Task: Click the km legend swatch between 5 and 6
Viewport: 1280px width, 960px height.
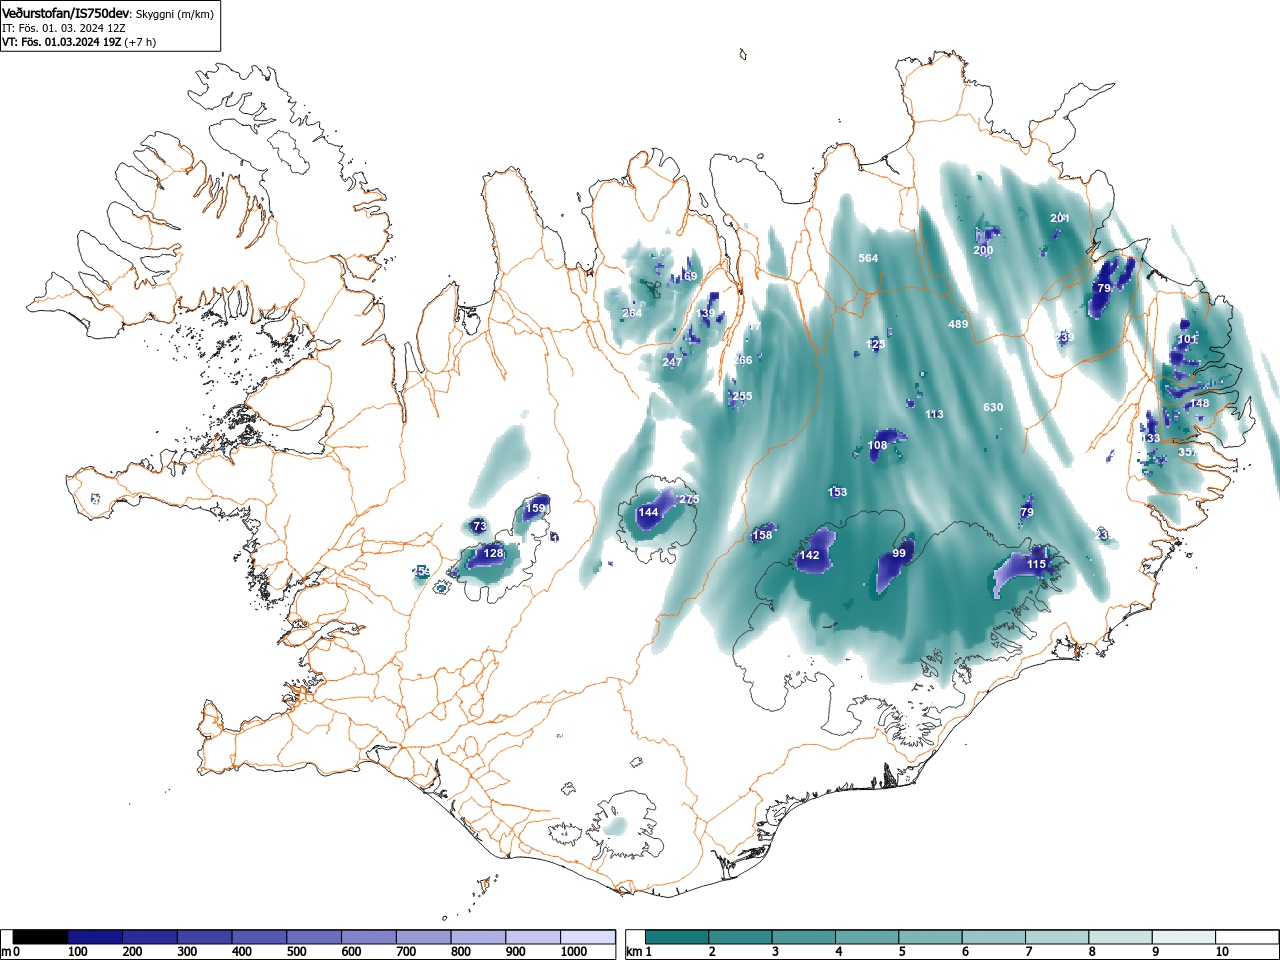Action: tap(932, 937)
